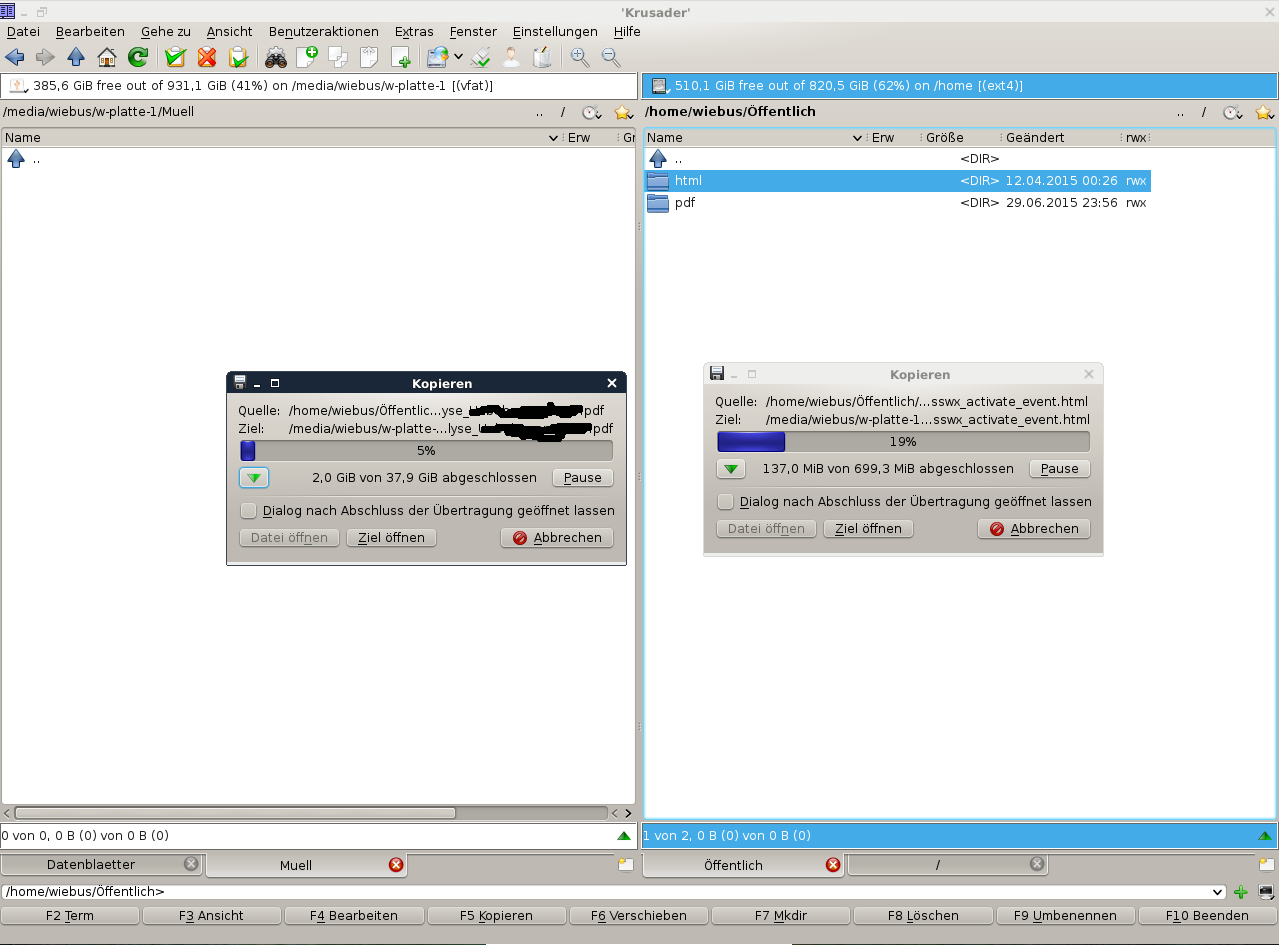Click the page with green plus badge icon
1279x945 pixels.
(x=306, y=57)
